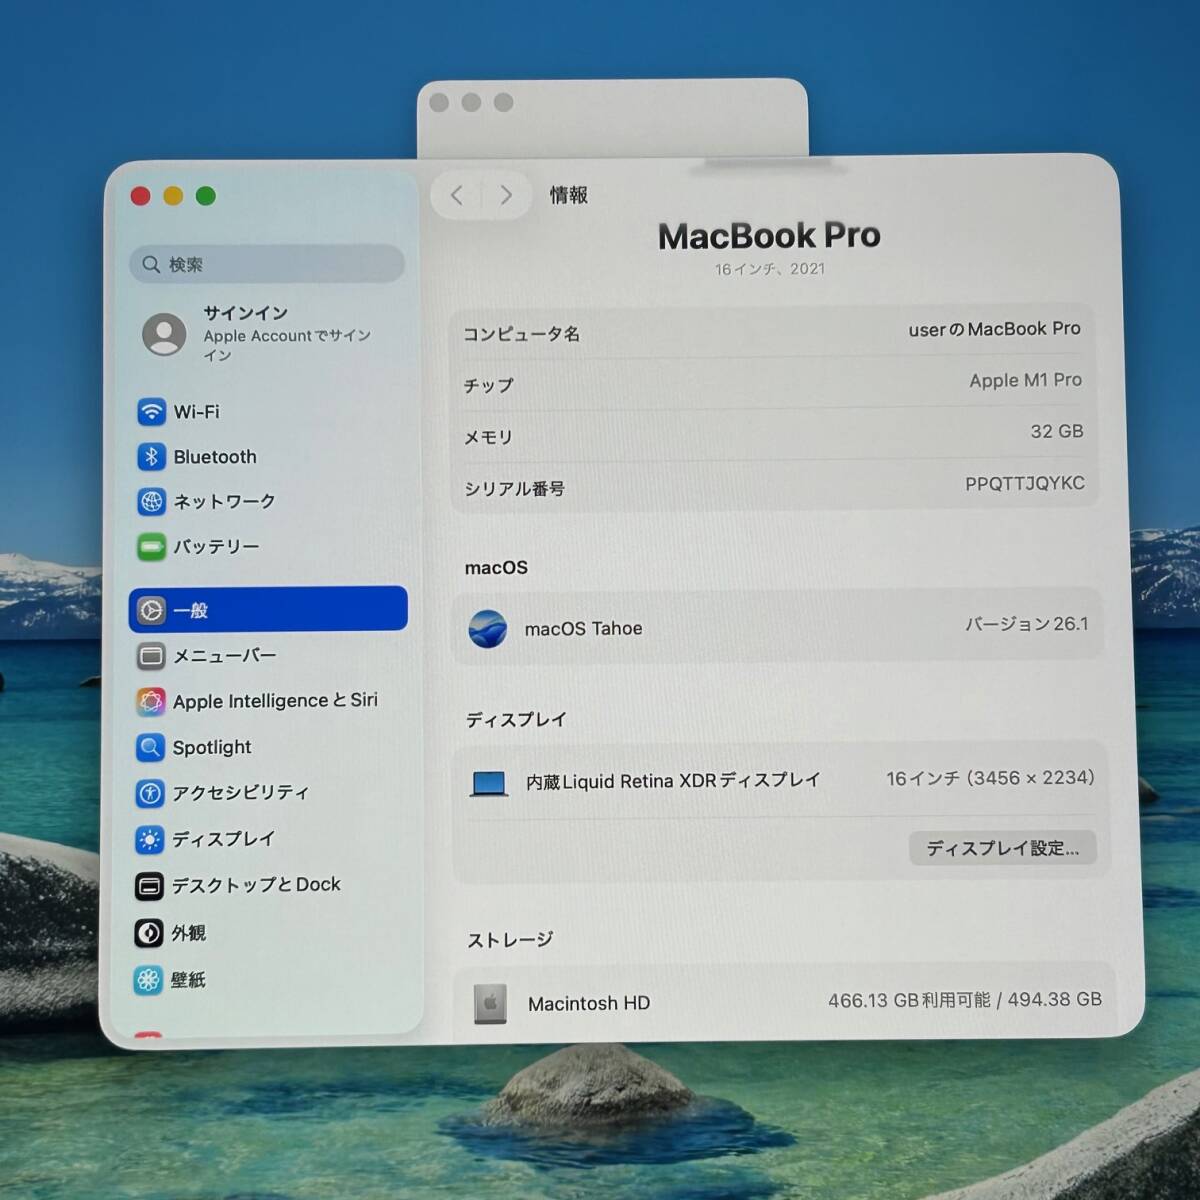Minimize Settings window with yellow button
This screenshot has width=1200, height=1200.
(x=173, y=196)
